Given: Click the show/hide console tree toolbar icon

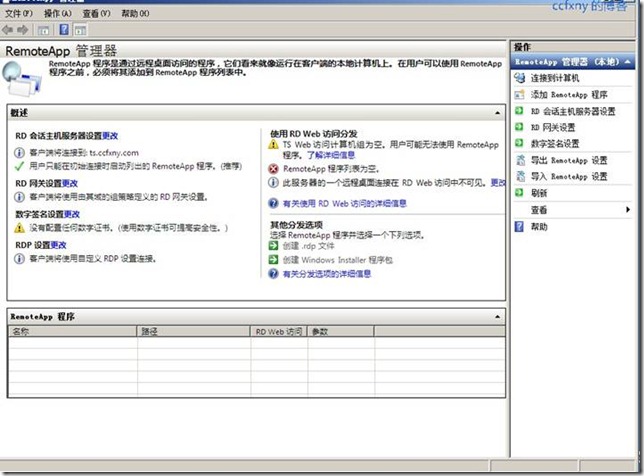Looking at the screenshot, I should (x=43, y=30).
